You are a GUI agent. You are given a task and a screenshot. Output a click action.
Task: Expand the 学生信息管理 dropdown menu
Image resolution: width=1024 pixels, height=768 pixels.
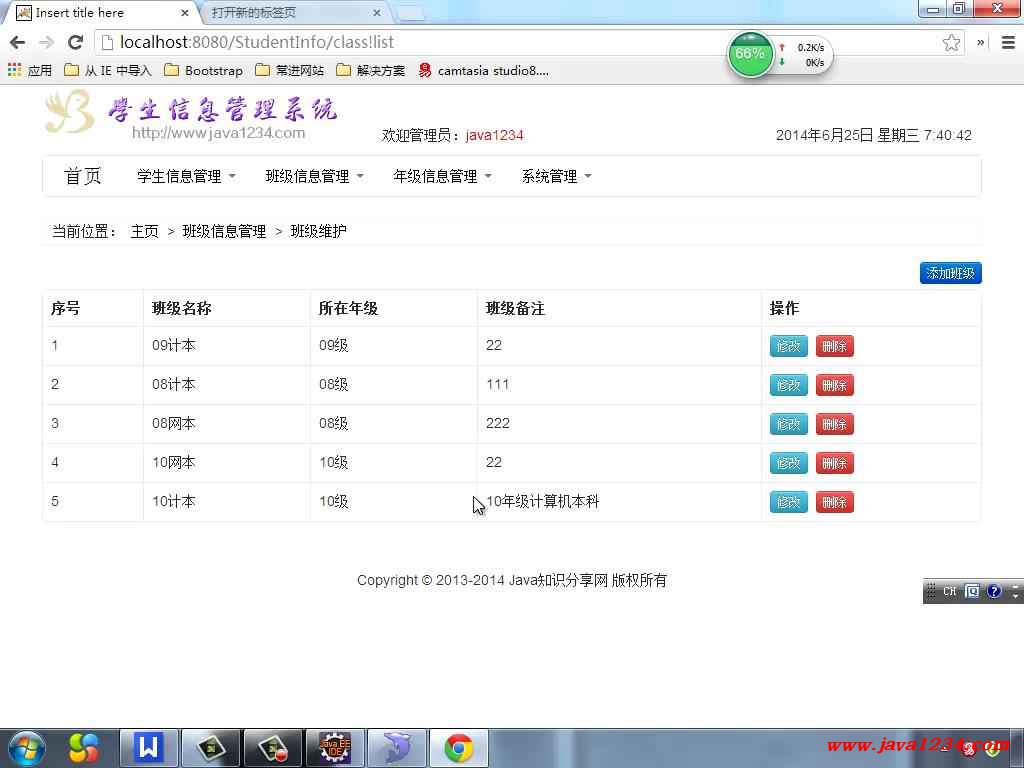coord(186,176)
